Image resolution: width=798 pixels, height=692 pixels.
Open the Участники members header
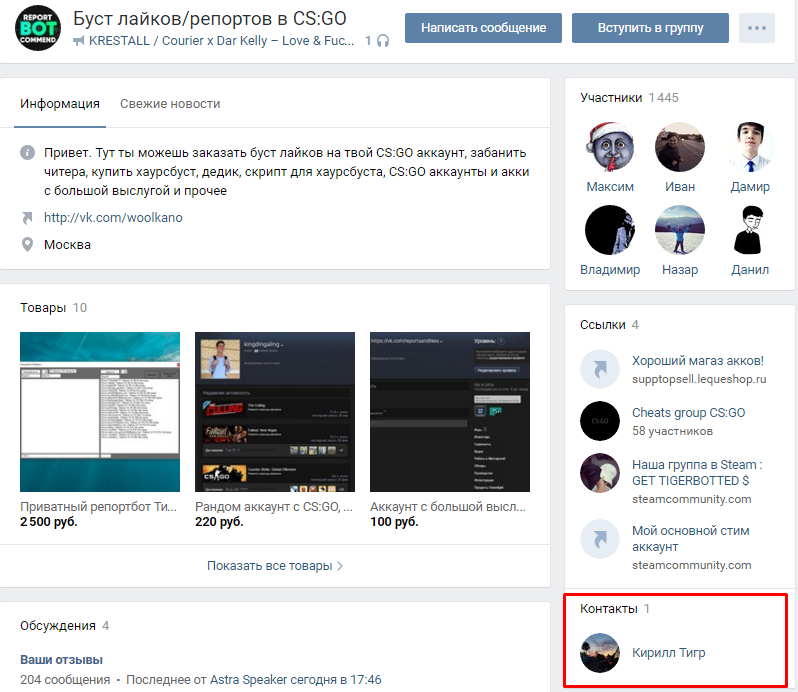(x=629, y=98)
